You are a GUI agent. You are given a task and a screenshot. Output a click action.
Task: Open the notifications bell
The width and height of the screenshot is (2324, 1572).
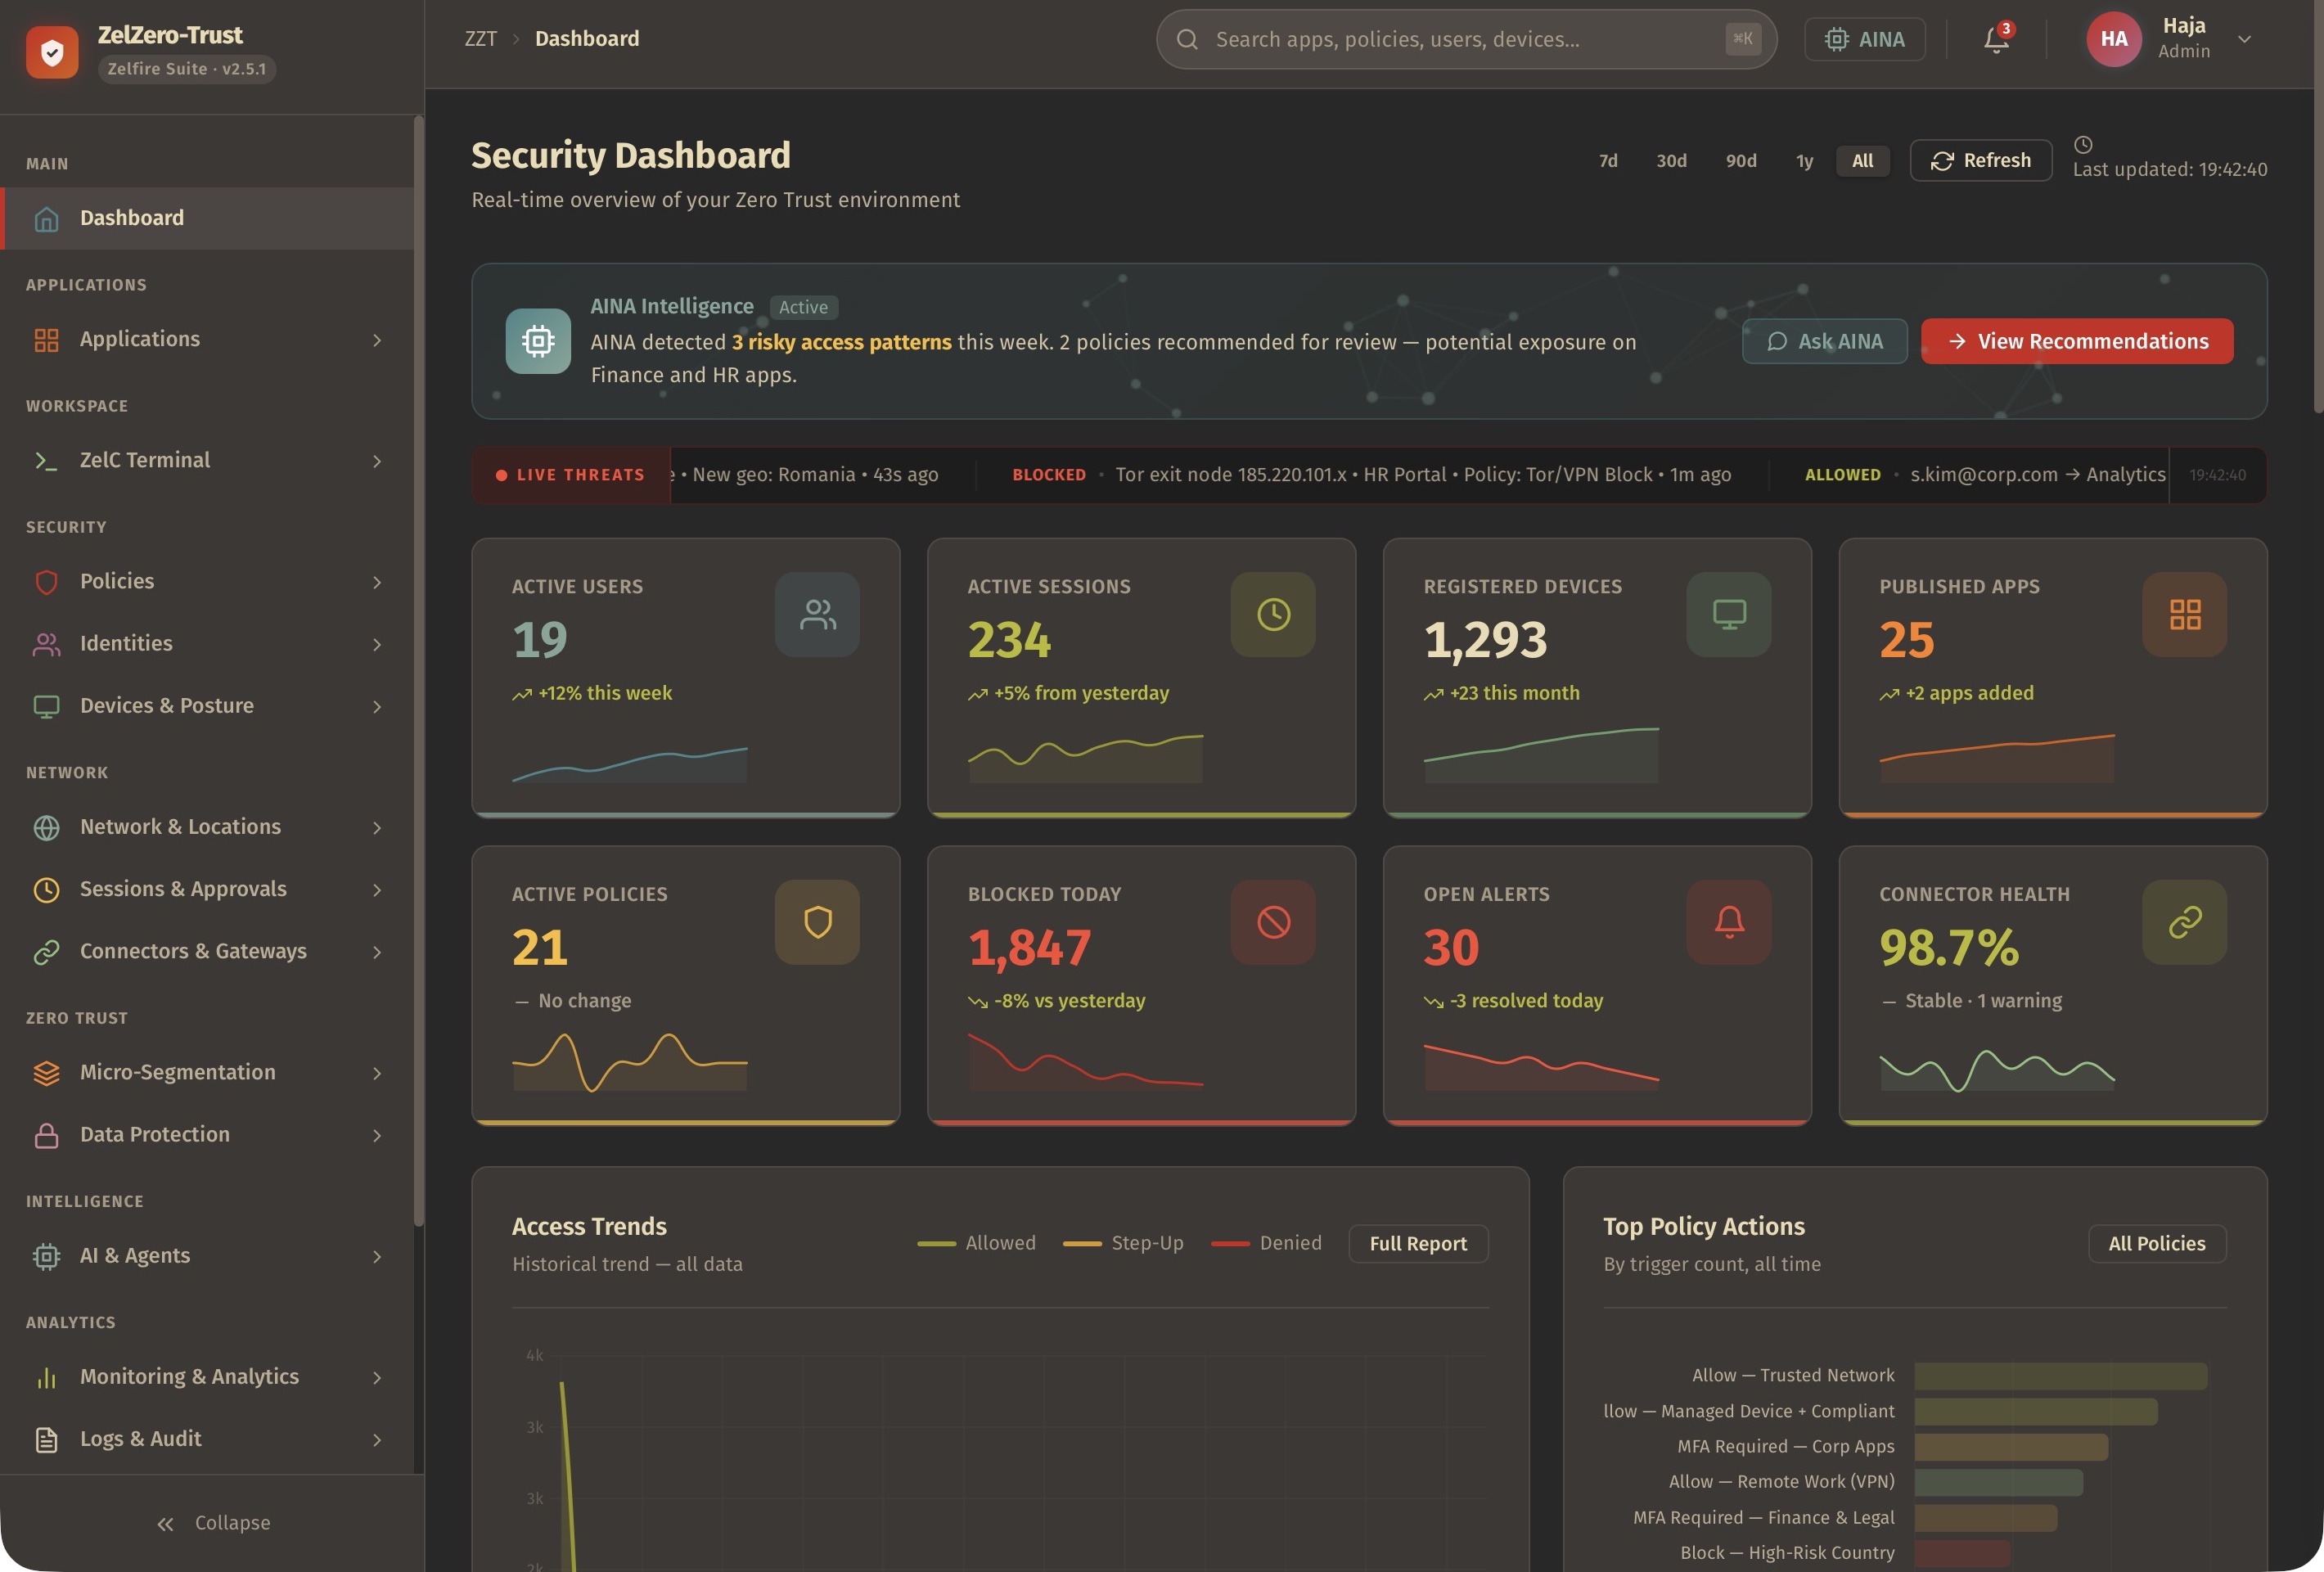coord(1996,39)
